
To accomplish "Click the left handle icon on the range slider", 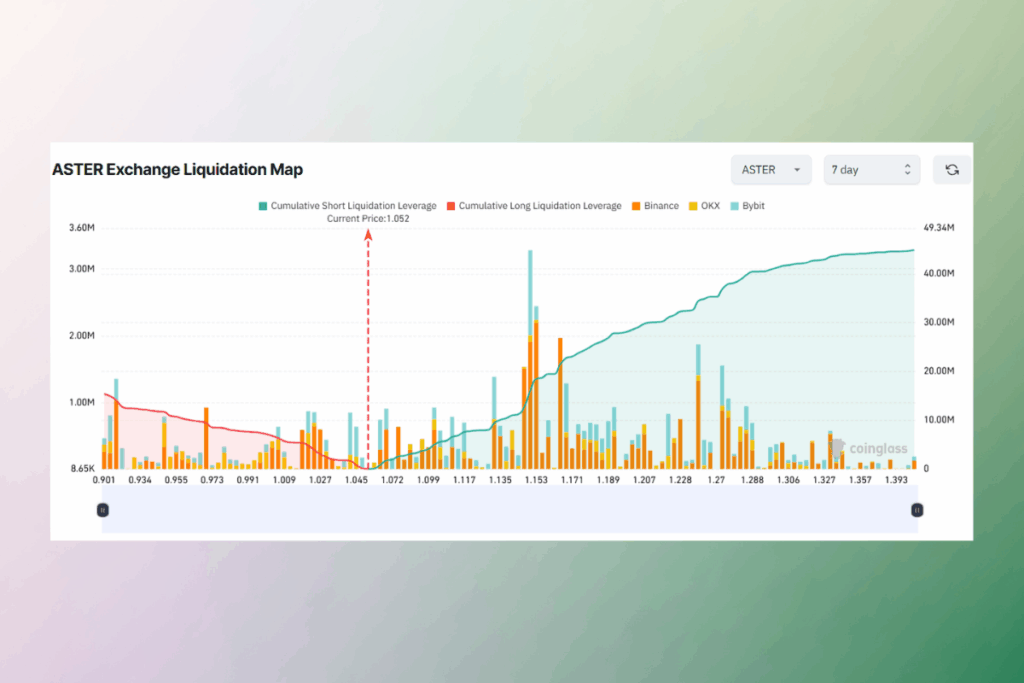I will [101, 510].
